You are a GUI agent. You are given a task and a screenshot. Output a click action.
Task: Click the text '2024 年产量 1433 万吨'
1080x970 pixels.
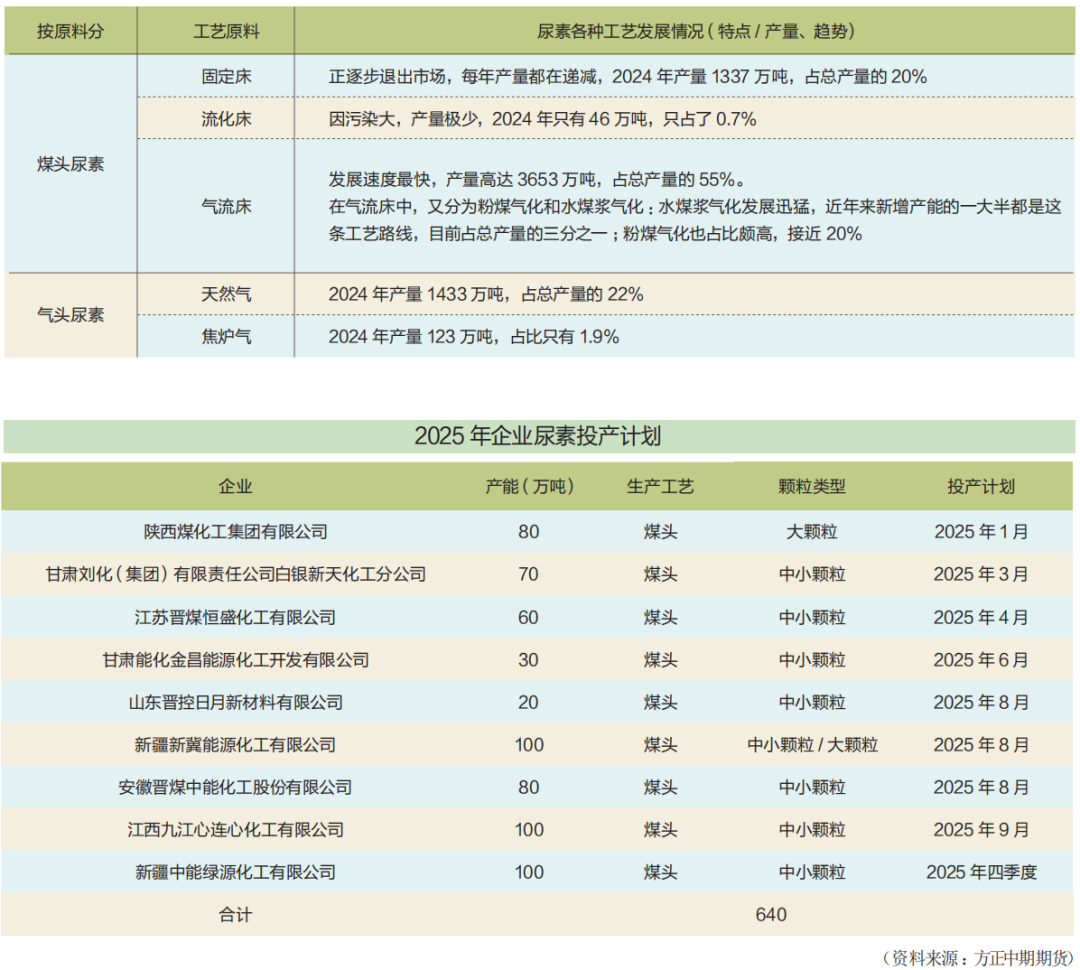pos(416,294)
